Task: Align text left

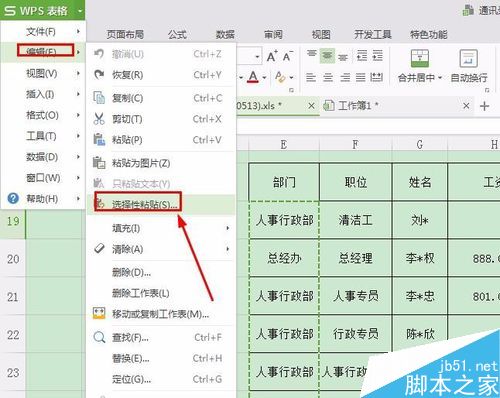Action: [x=311, y=77]
